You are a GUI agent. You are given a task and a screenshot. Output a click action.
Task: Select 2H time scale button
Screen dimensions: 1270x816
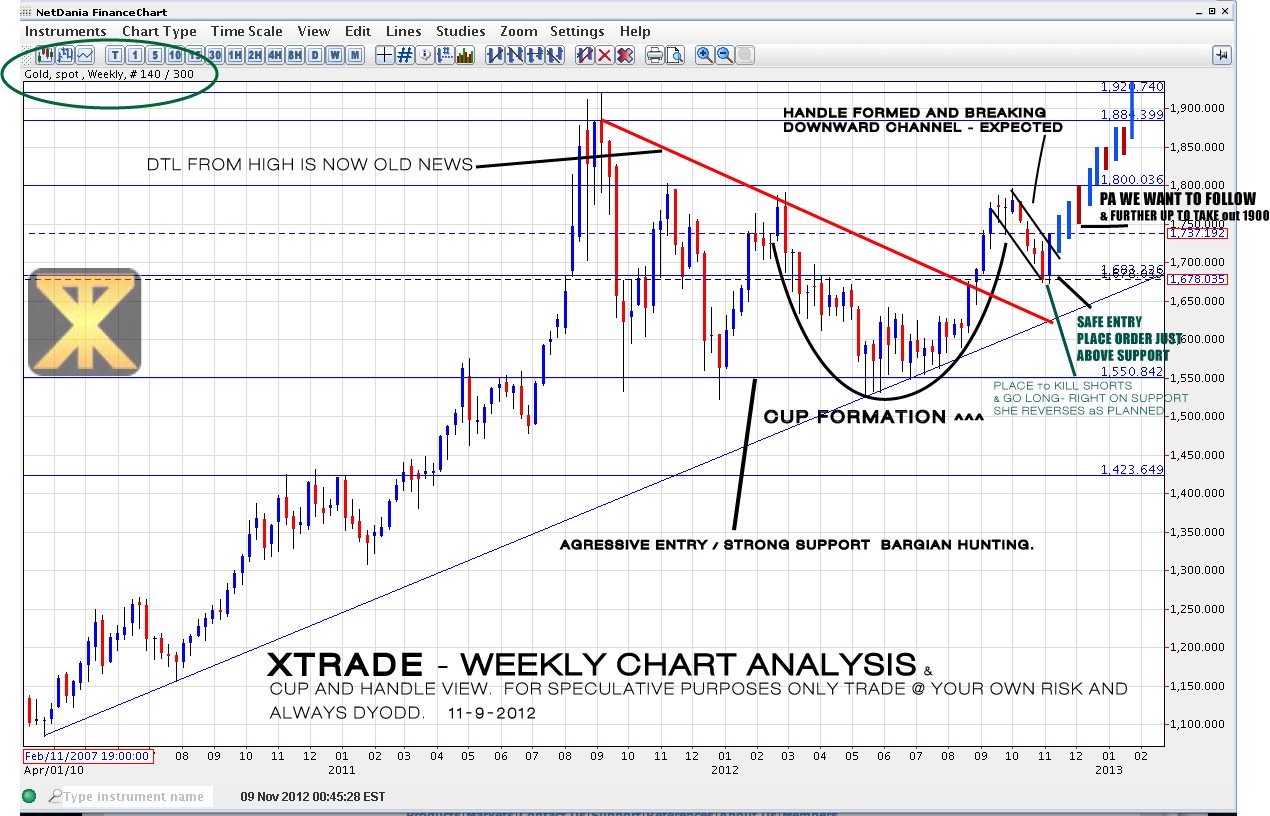255,55
